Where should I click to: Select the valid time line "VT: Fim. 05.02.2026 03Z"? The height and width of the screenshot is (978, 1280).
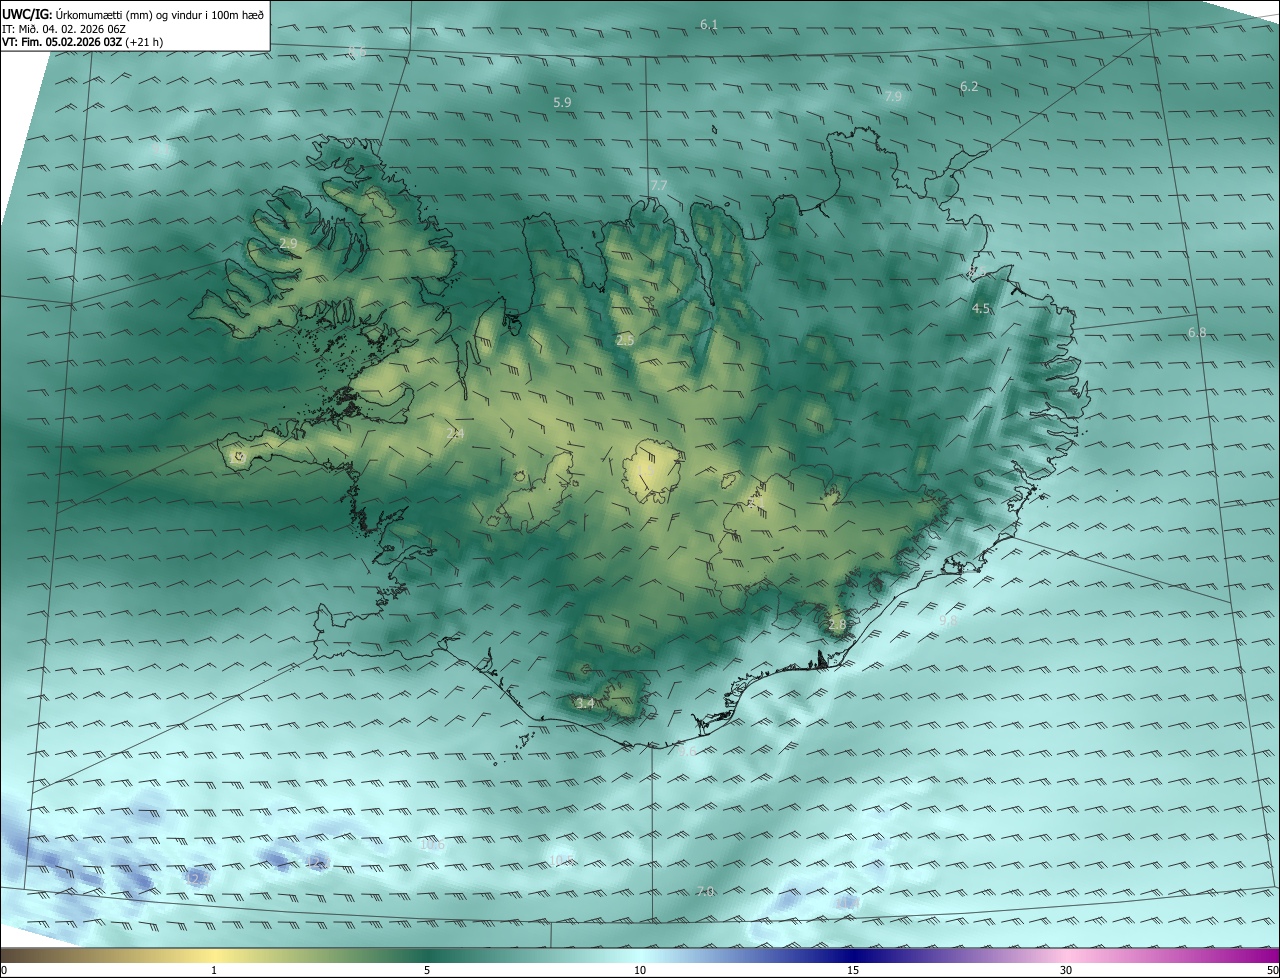click(x=64, y=42)
